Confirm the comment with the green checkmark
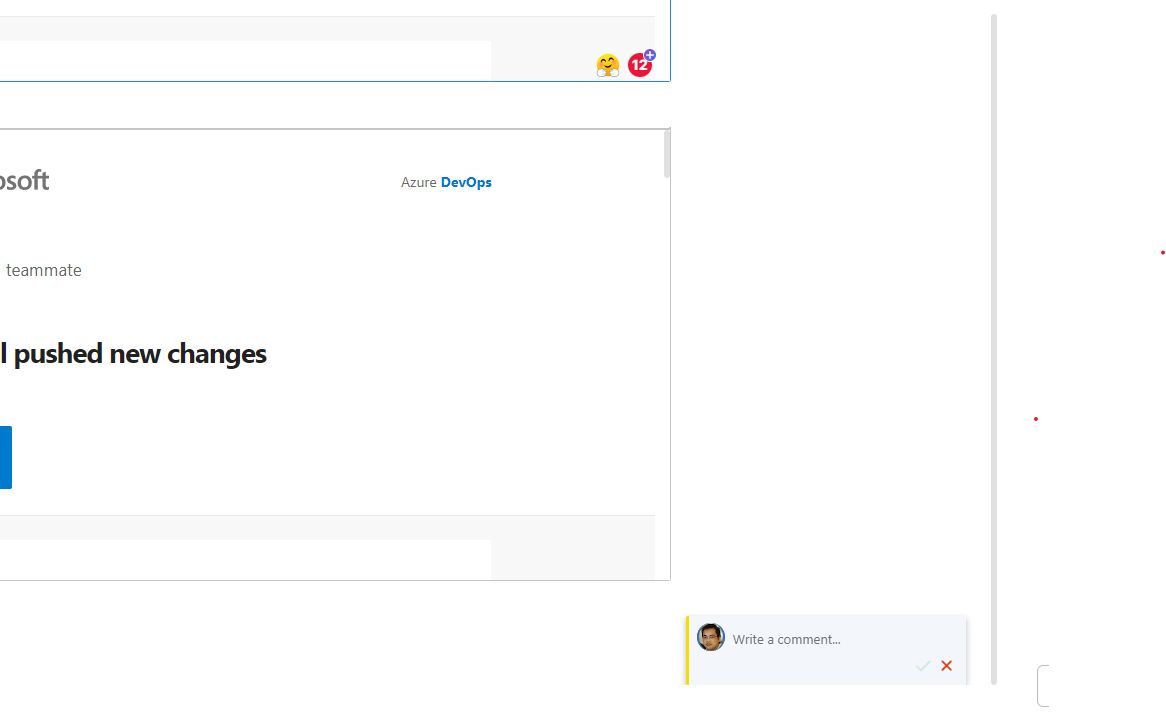 923,665
